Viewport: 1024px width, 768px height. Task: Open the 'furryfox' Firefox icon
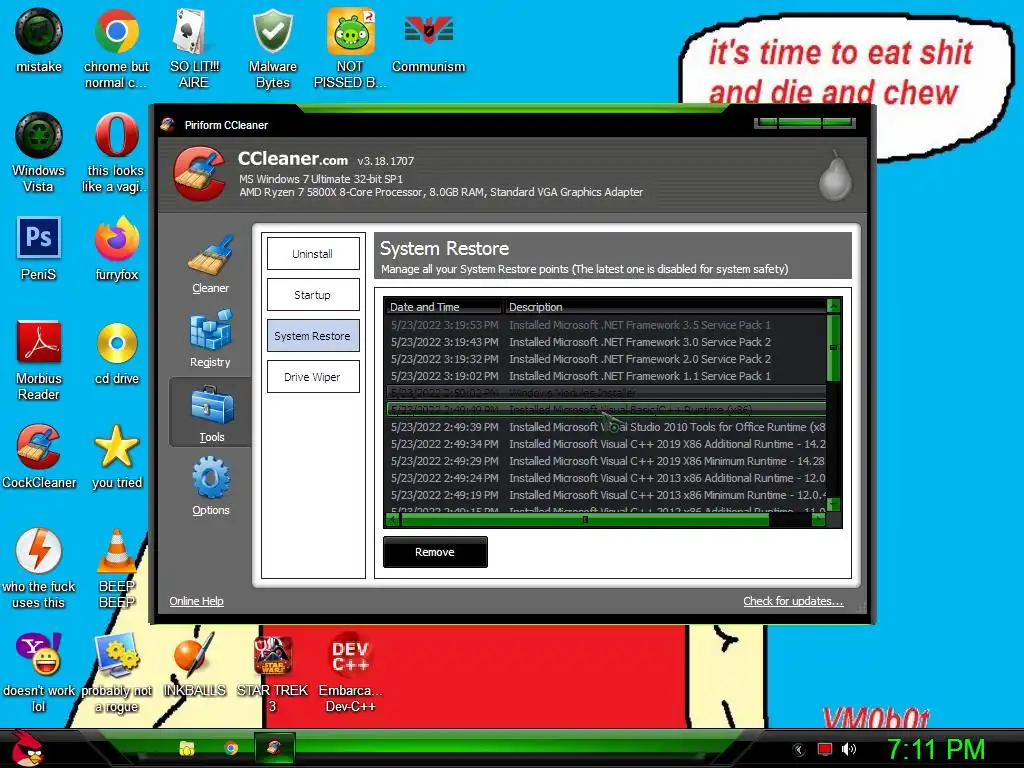(x=116, y=248)
